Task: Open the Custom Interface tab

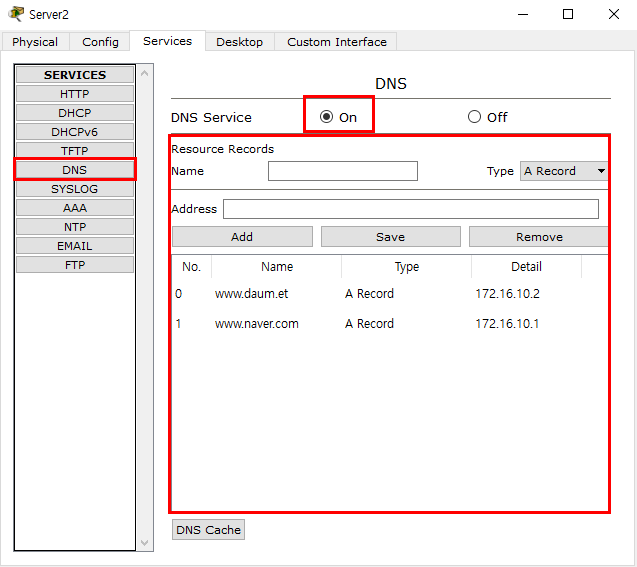Action: pos(336,42)
